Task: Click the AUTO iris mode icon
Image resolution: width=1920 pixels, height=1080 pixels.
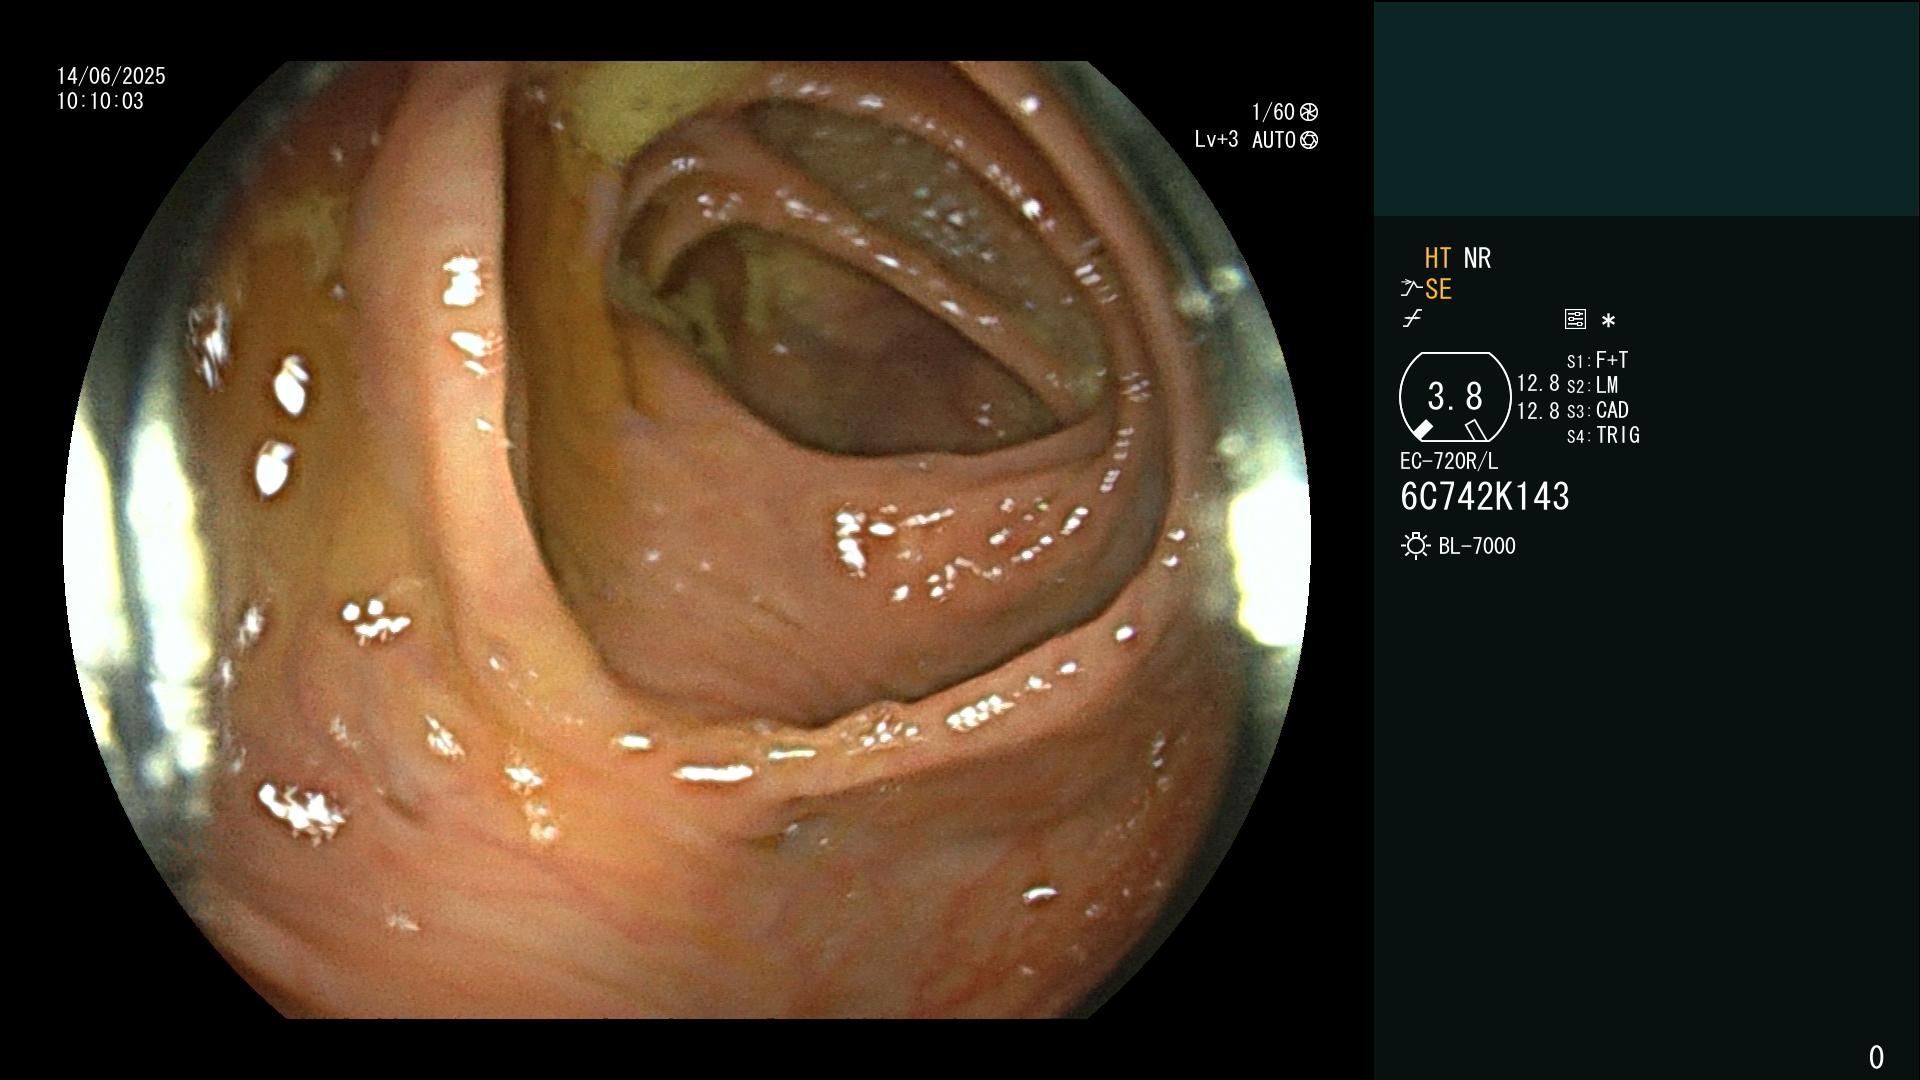Action: tap(1309, 141)
